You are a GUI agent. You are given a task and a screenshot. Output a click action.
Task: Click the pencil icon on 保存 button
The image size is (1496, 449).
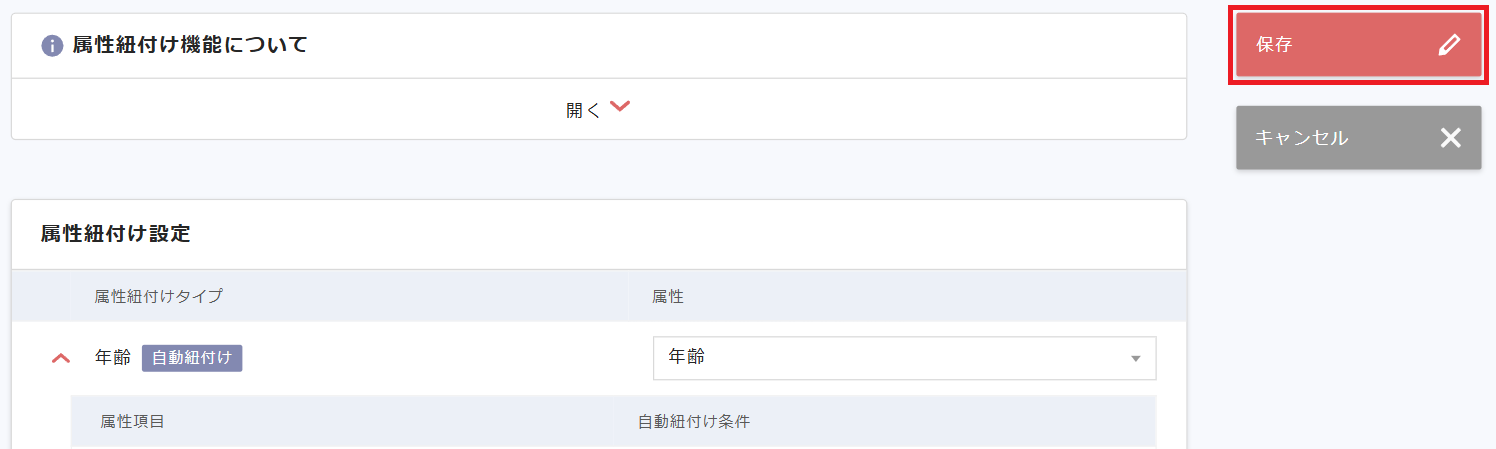[x=1449, y=45]
